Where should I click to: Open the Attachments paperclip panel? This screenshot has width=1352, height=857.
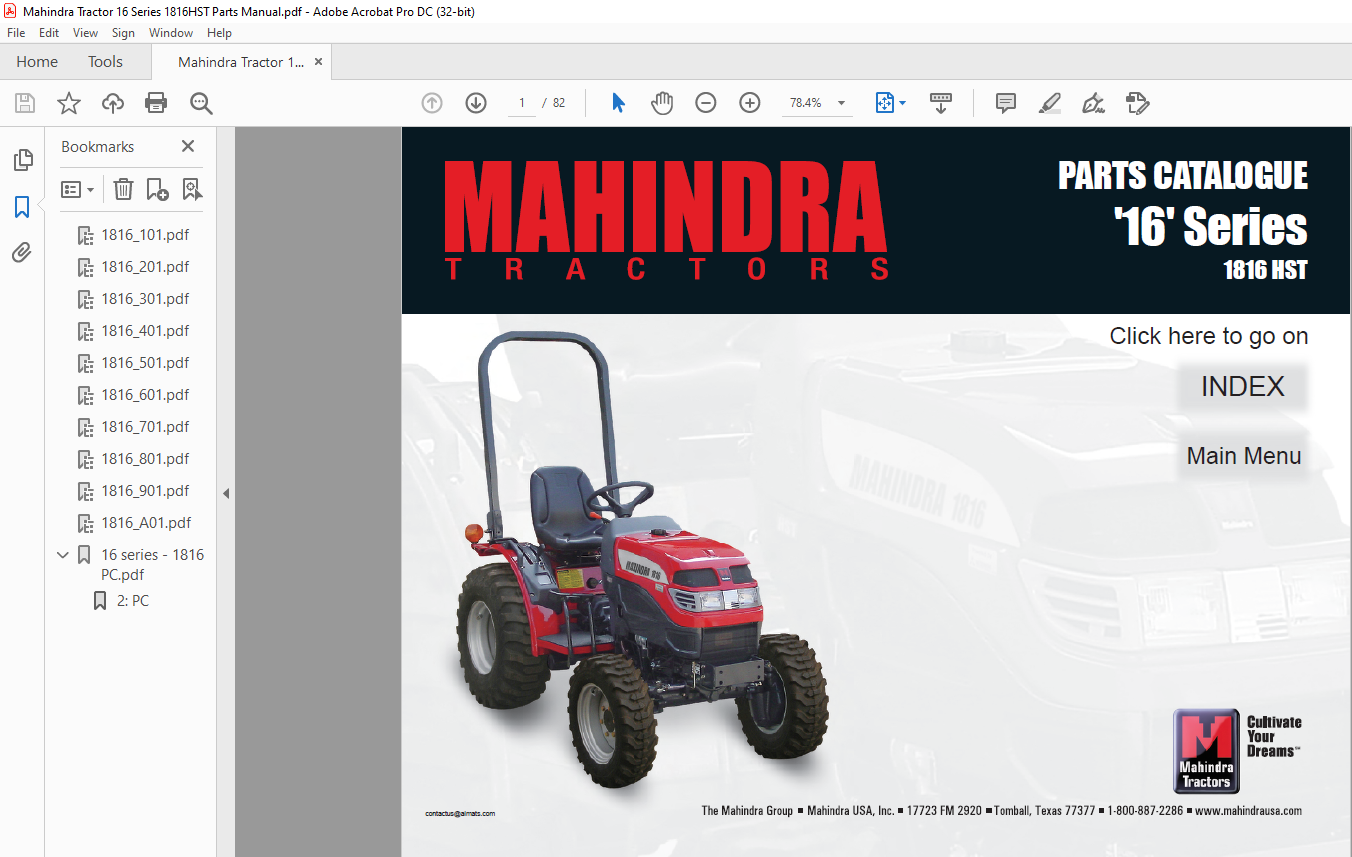click(22, 253)
